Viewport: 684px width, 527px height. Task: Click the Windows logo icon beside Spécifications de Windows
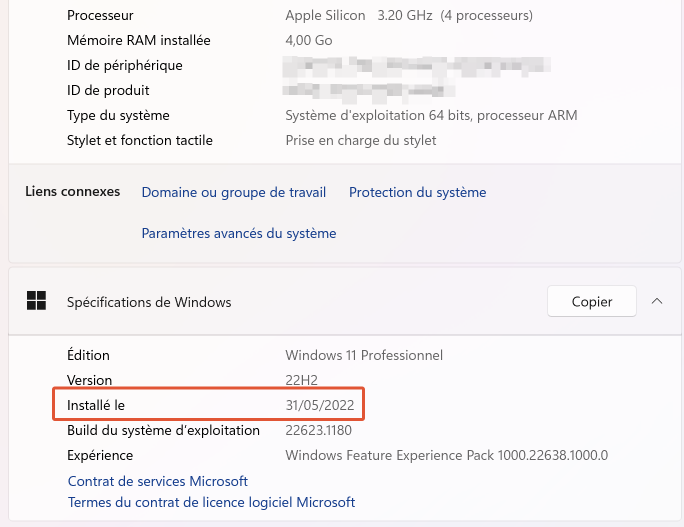coord(36,301)
